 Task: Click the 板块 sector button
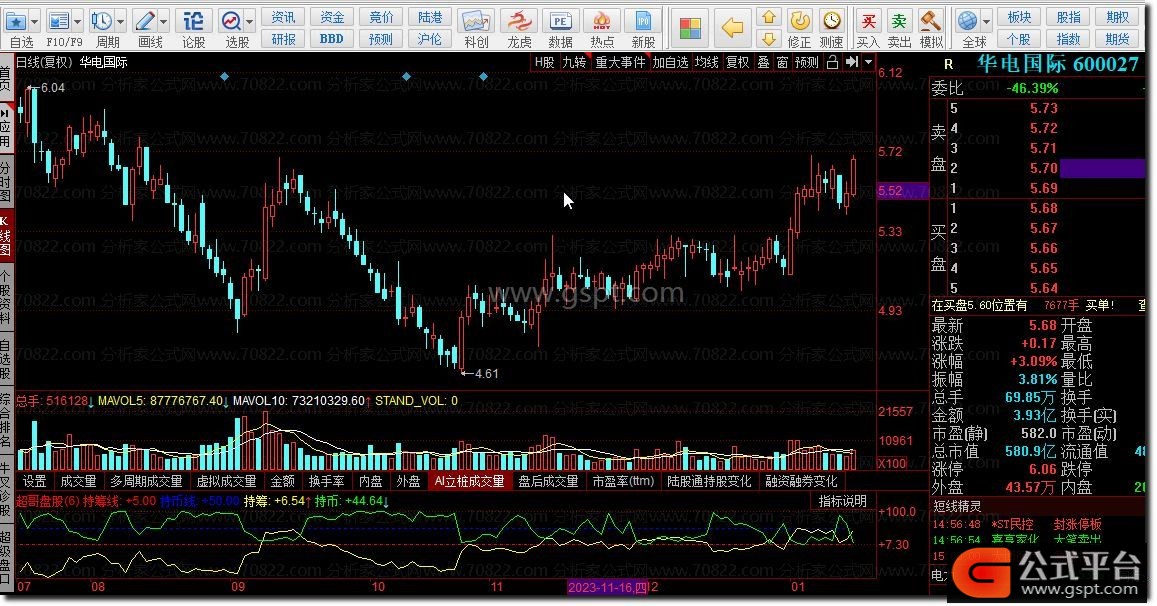(x=1019, y=17)
